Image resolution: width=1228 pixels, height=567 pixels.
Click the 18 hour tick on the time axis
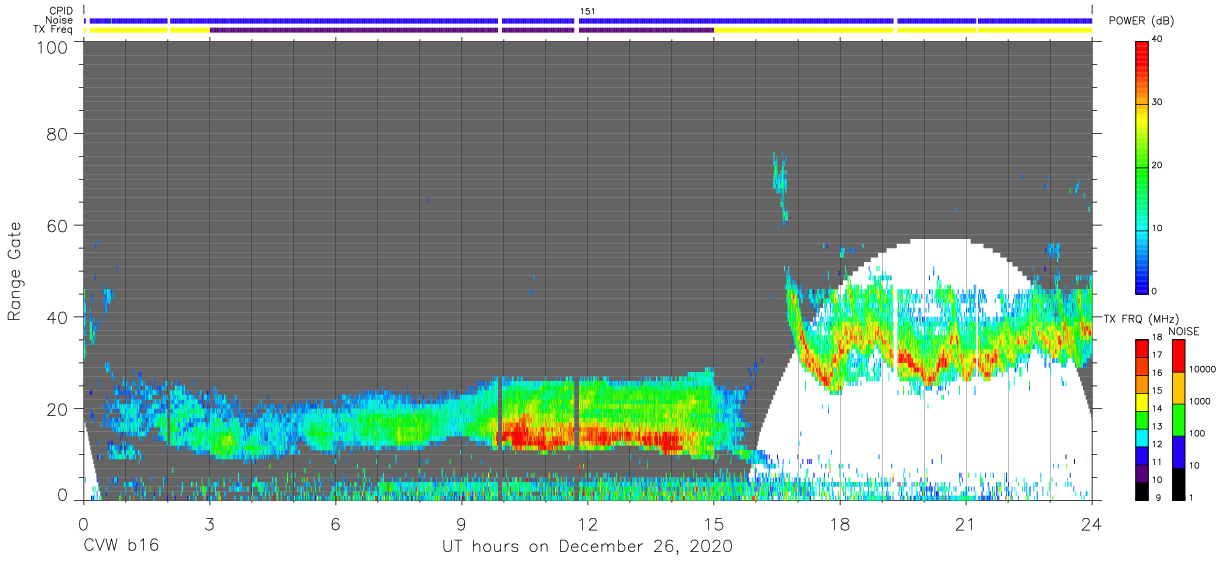click(x=839, y=524)
